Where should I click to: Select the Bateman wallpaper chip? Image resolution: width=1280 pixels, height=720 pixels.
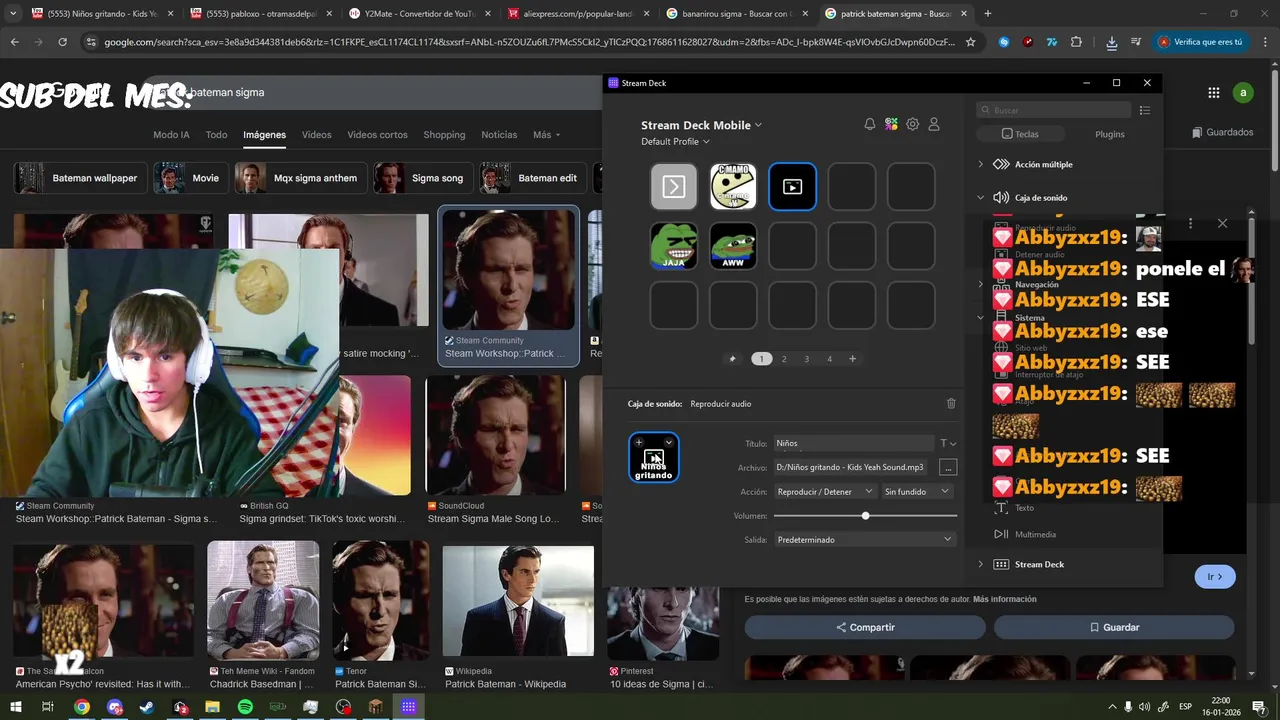pos(81,178)
